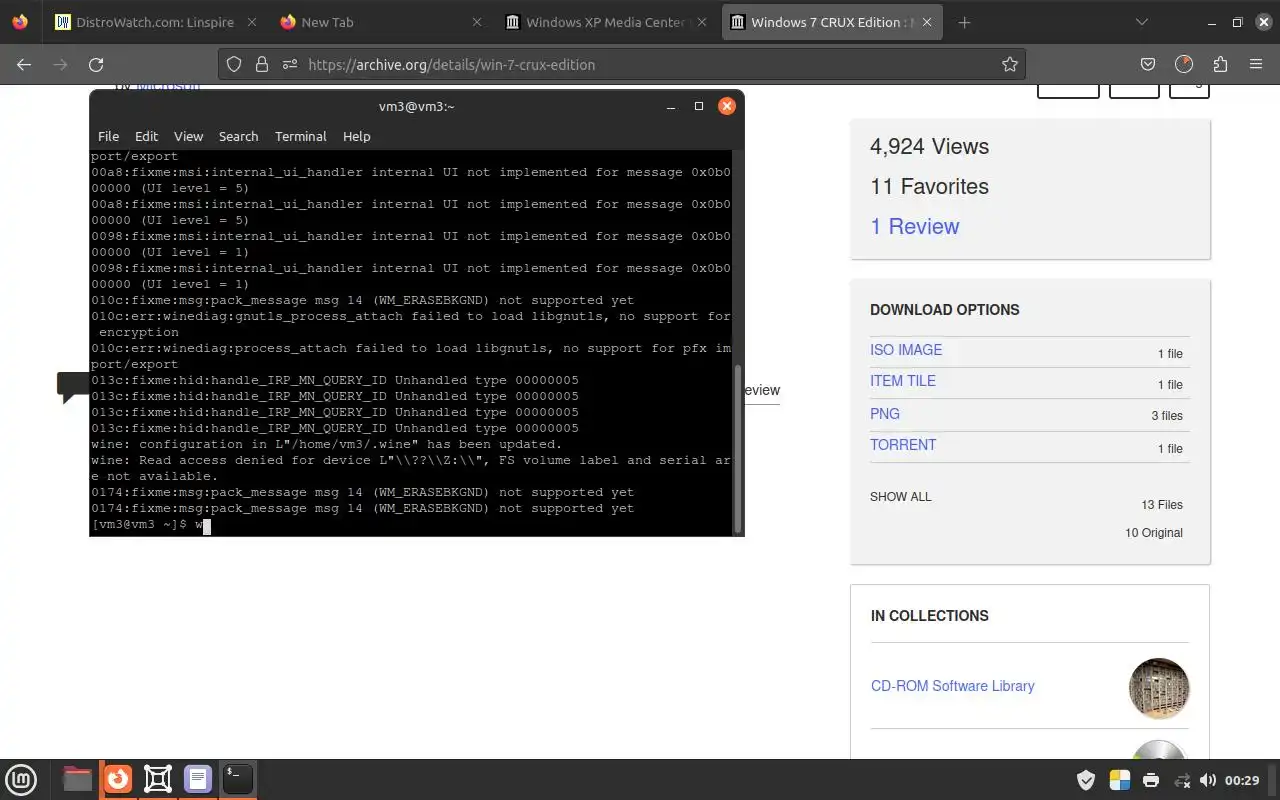Open ITEM TILE download option

click(903, 381)
